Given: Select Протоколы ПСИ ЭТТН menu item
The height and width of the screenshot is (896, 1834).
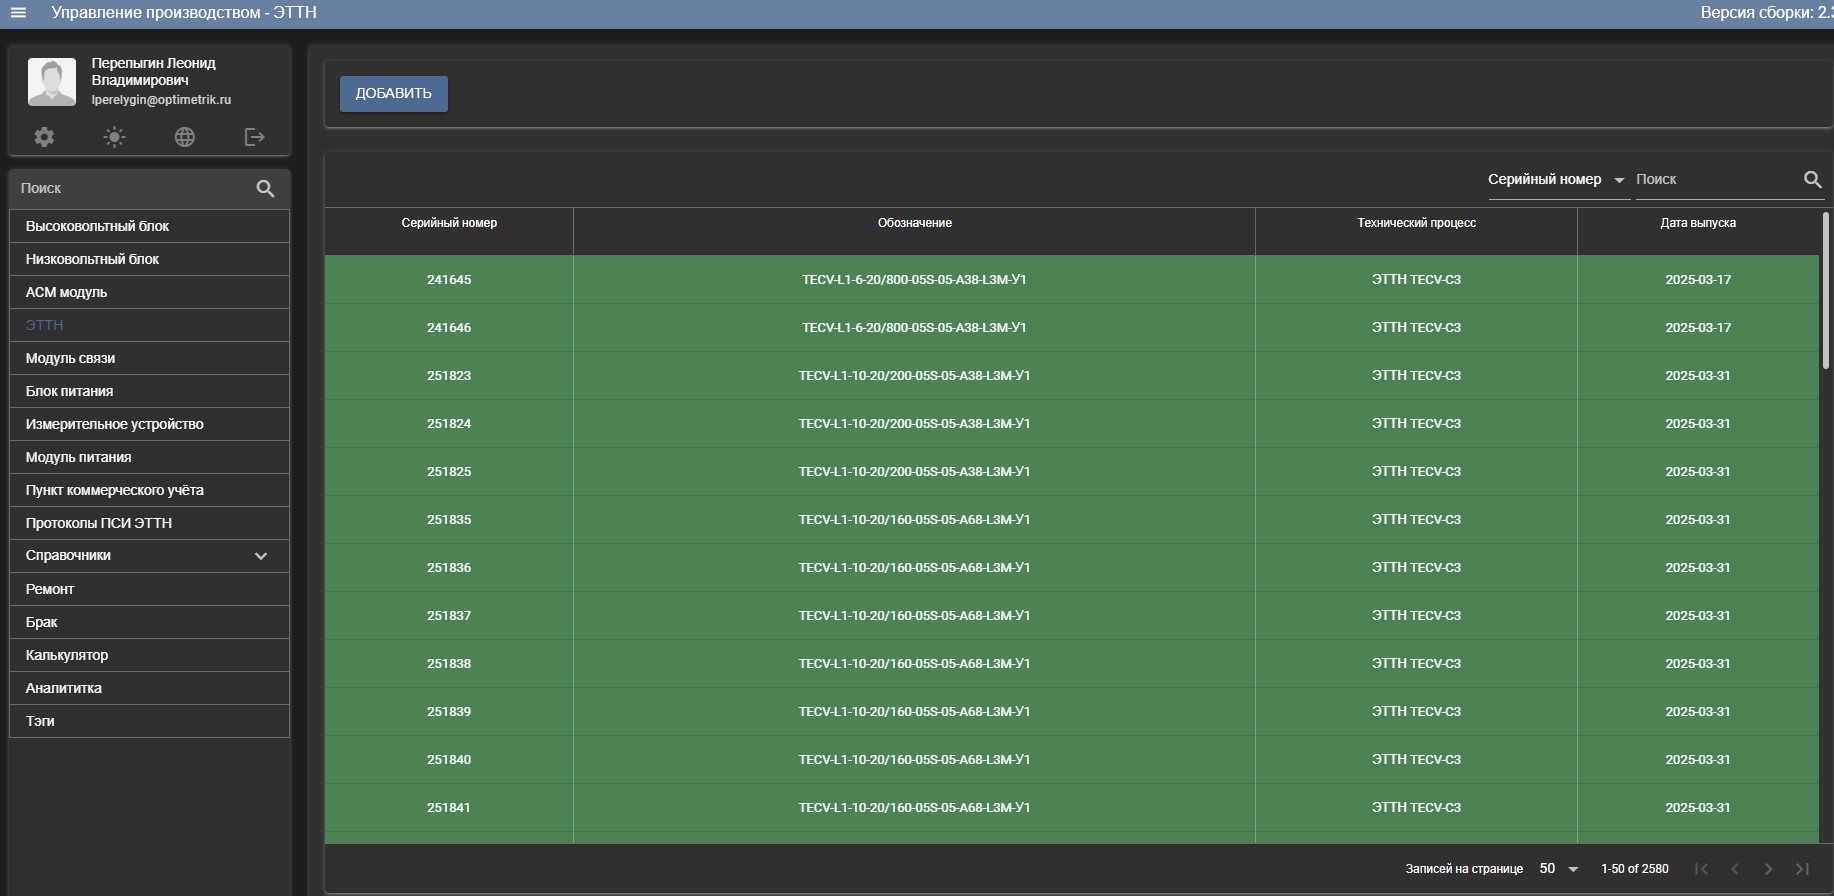Looking at the screenshot, I should pos(149,523).
